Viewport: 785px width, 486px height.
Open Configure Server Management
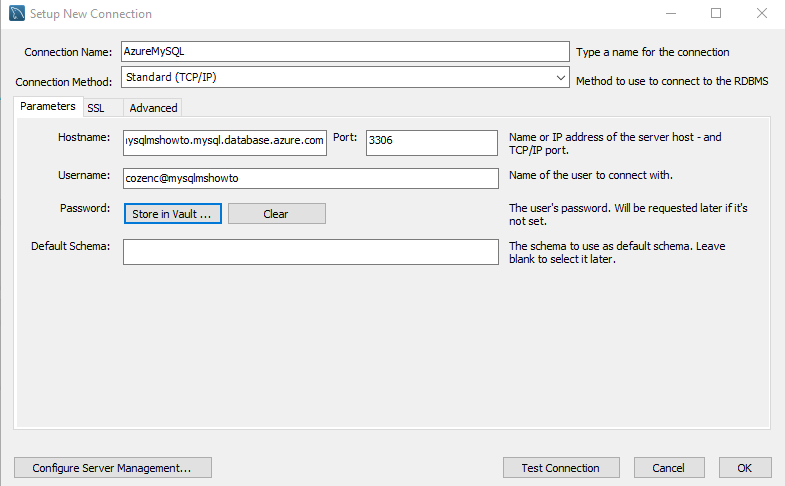pyautogui.click(x=113, y=467)
